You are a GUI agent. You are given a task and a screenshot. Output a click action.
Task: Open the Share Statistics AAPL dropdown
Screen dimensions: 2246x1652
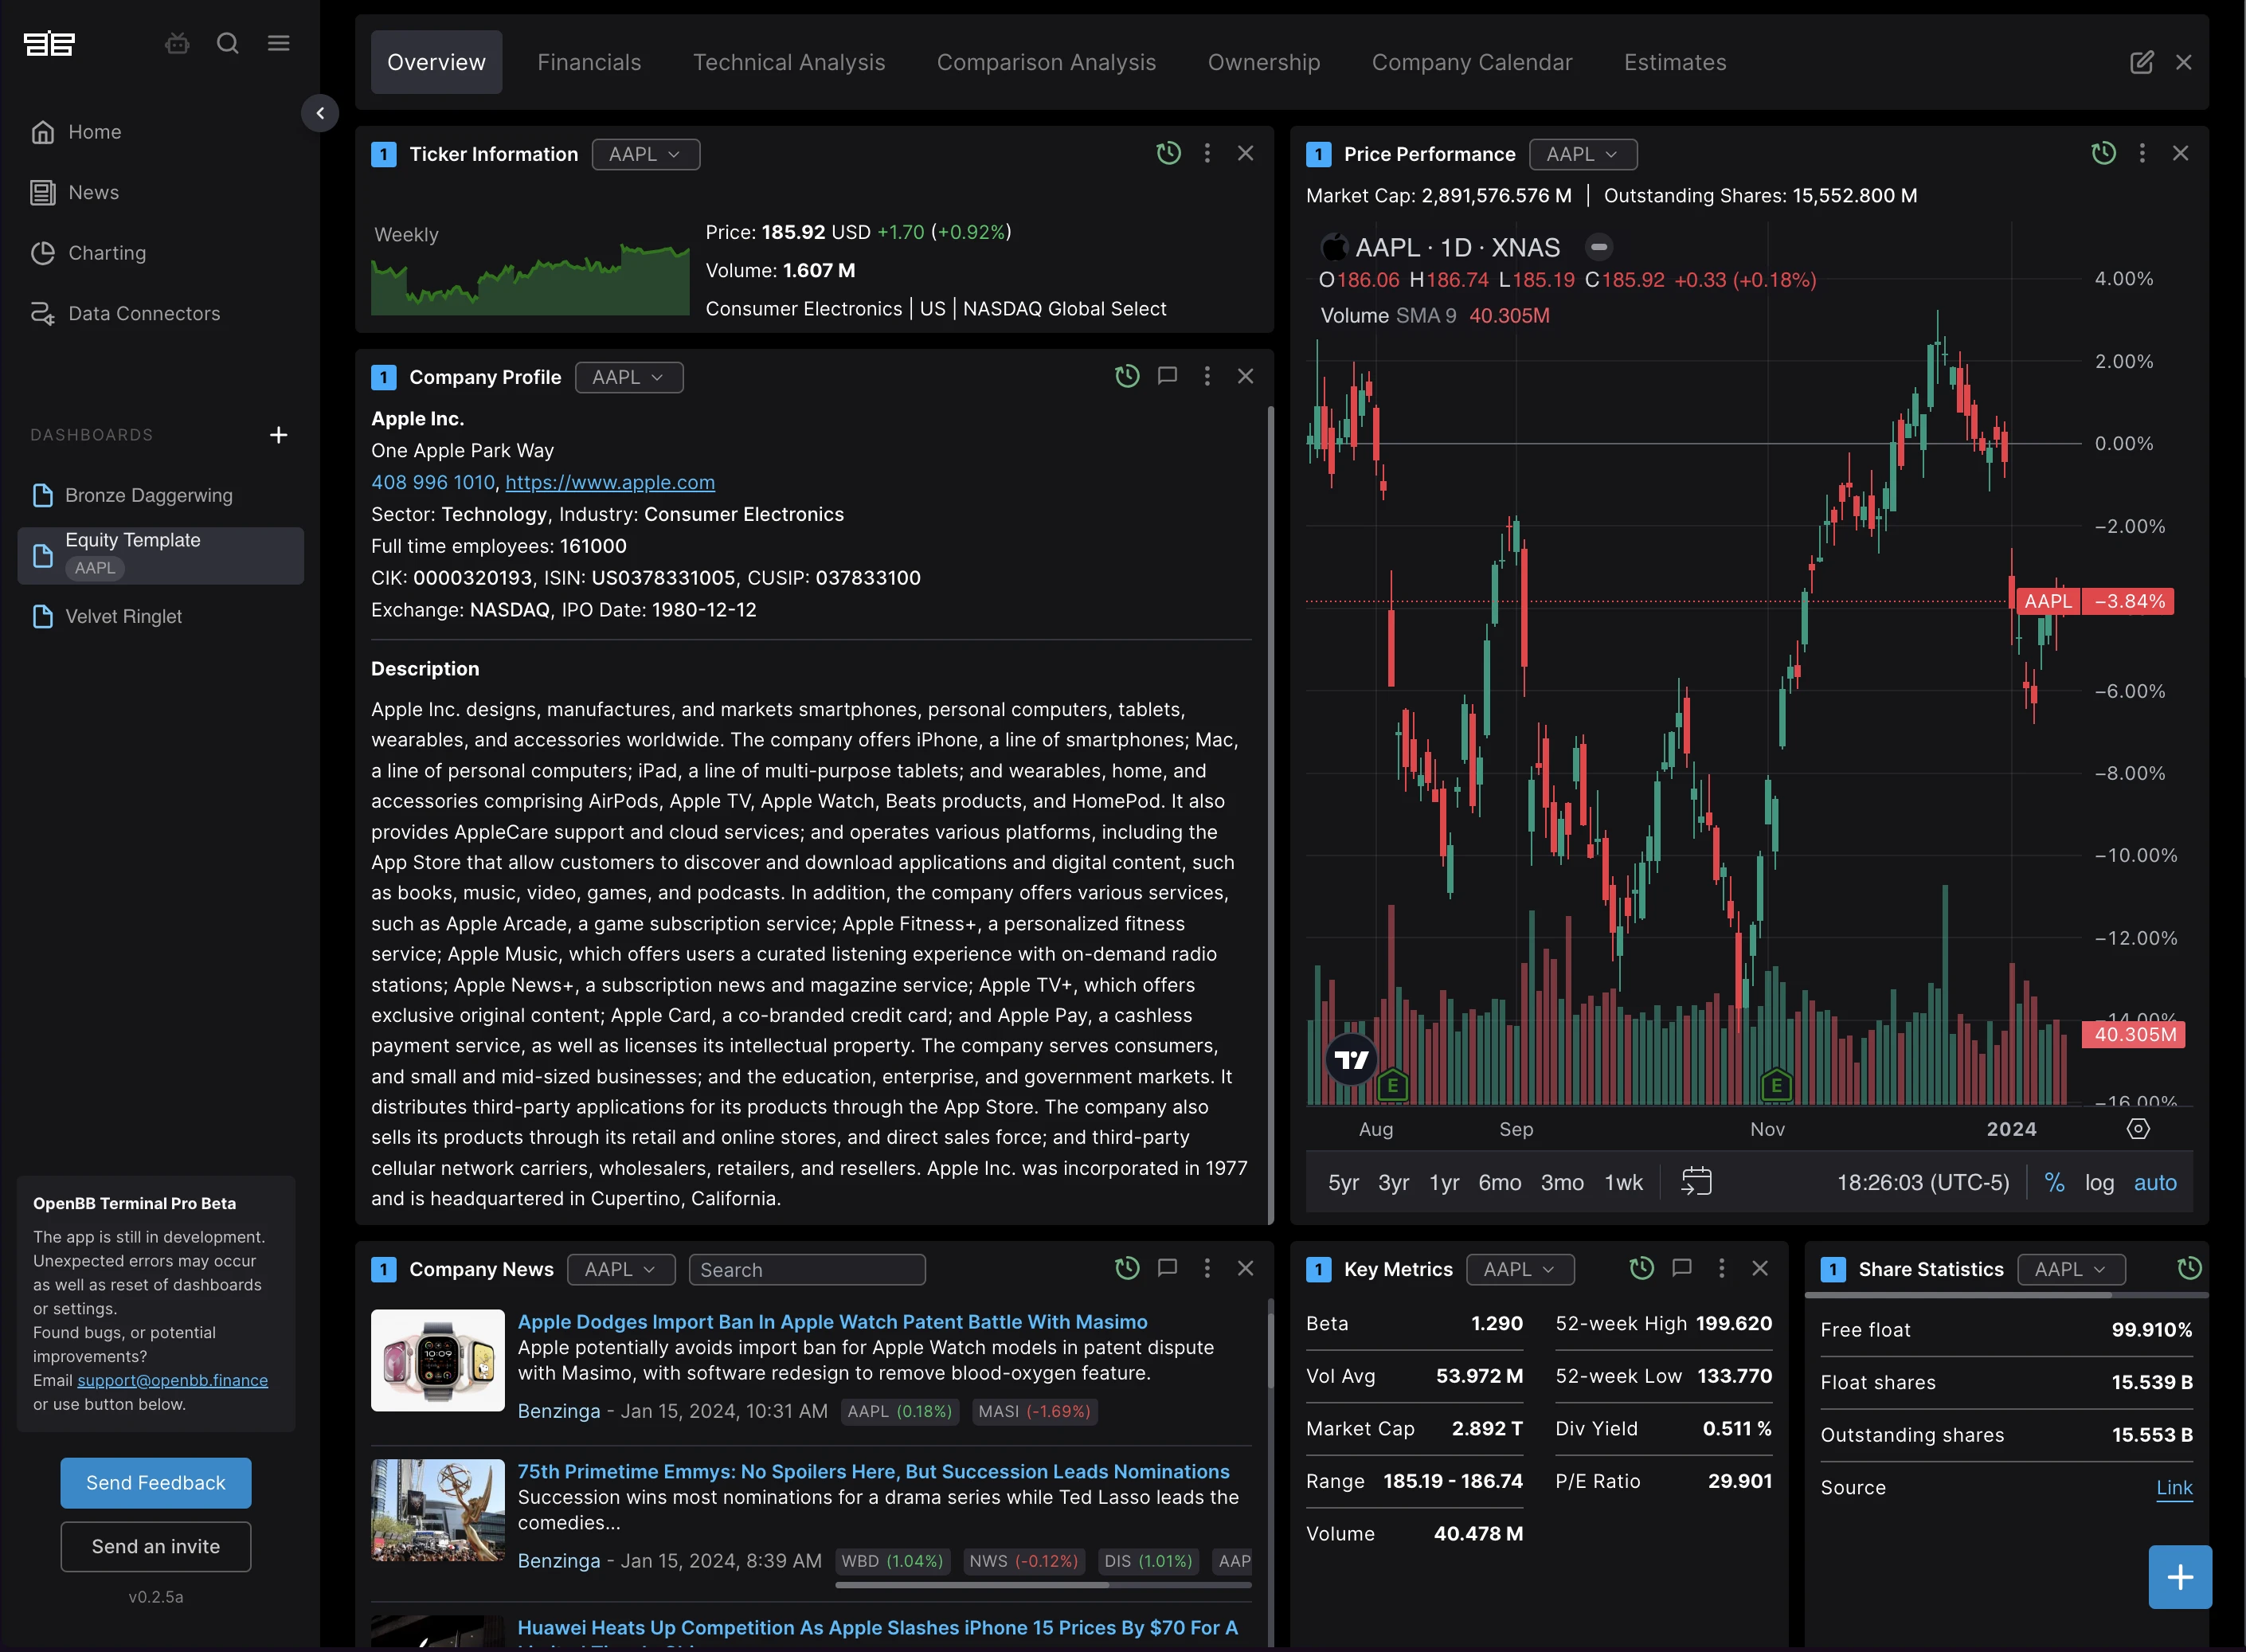click(2071, 1269)
